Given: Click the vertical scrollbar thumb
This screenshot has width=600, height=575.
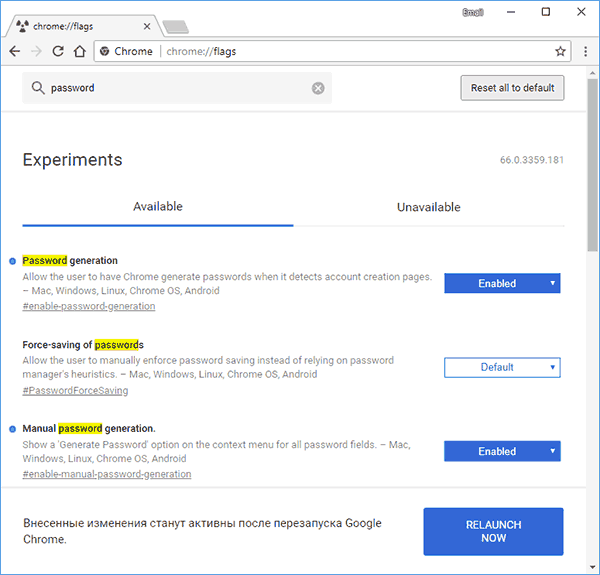Looking at the screenshot, I should tap(593, 165).
